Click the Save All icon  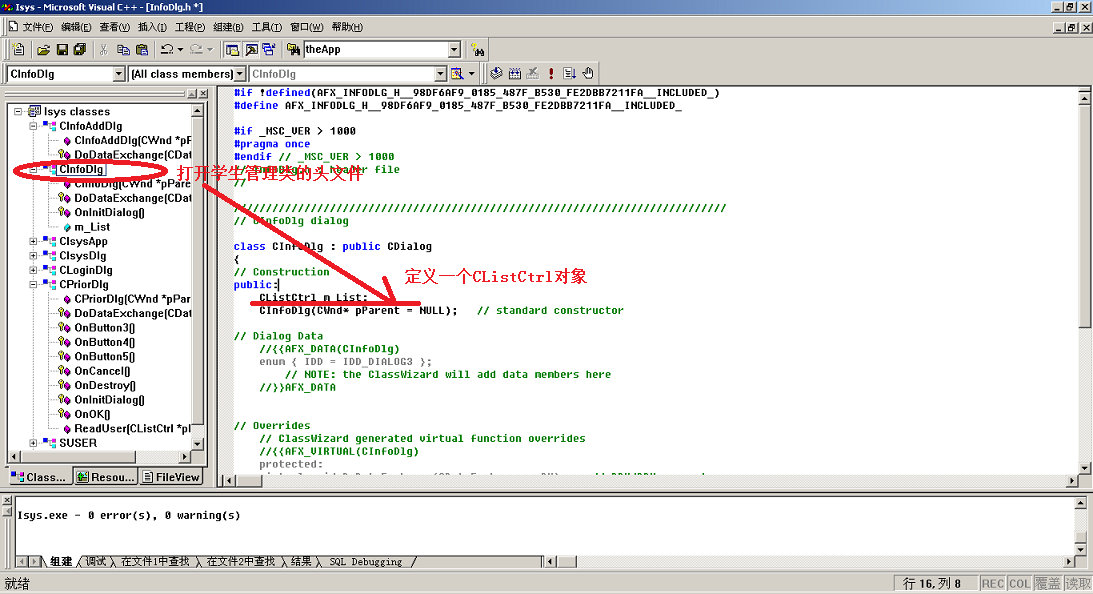click(x=80, y=49)
